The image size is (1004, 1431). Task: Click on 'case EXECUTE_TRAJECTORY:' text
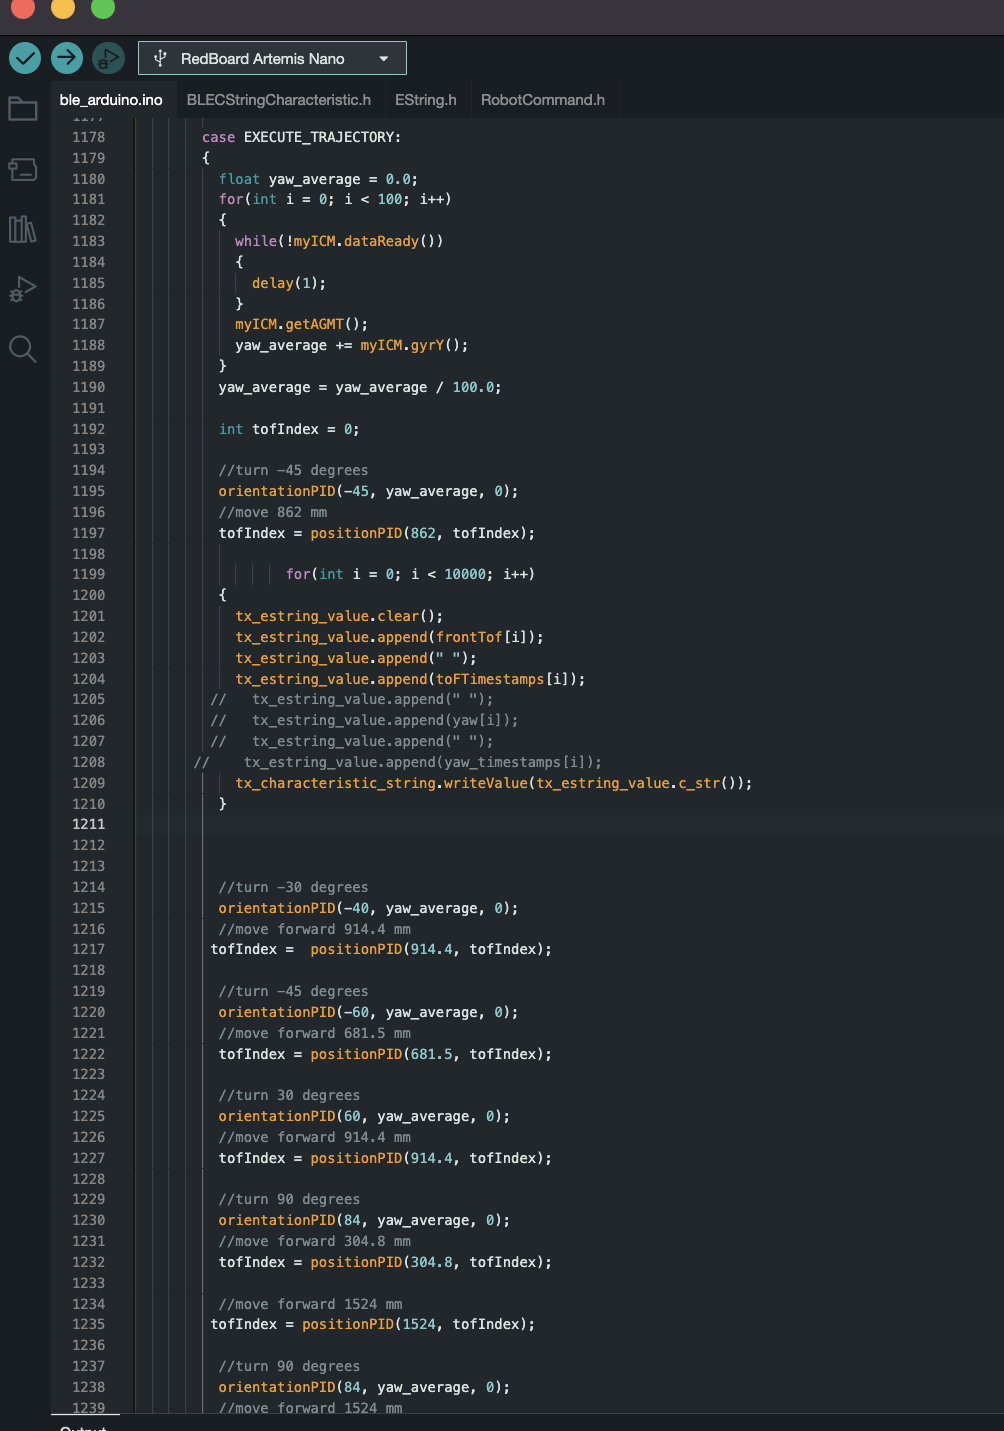coord(301,137)
